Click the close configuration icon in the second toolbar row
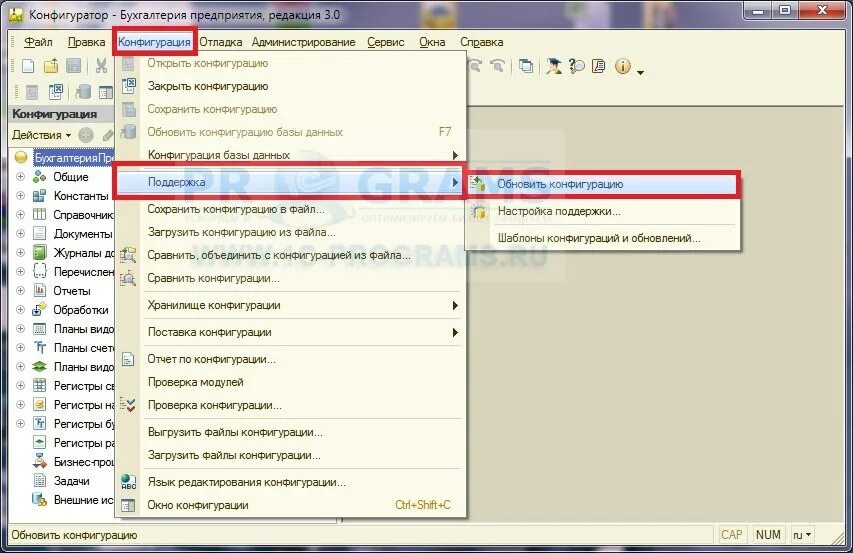 (55, 92)
